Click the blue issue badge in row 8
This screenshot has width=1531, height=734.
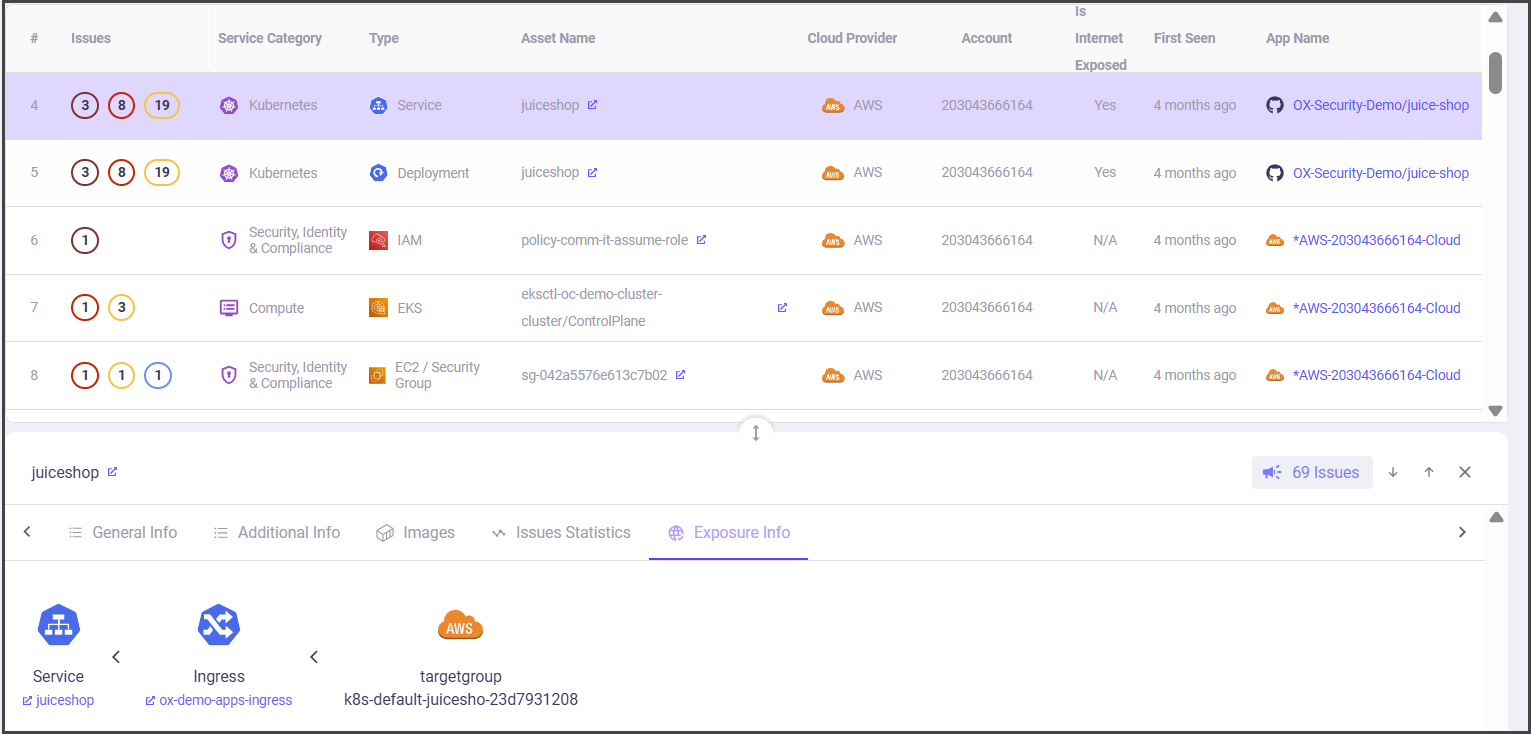(158, 376)
